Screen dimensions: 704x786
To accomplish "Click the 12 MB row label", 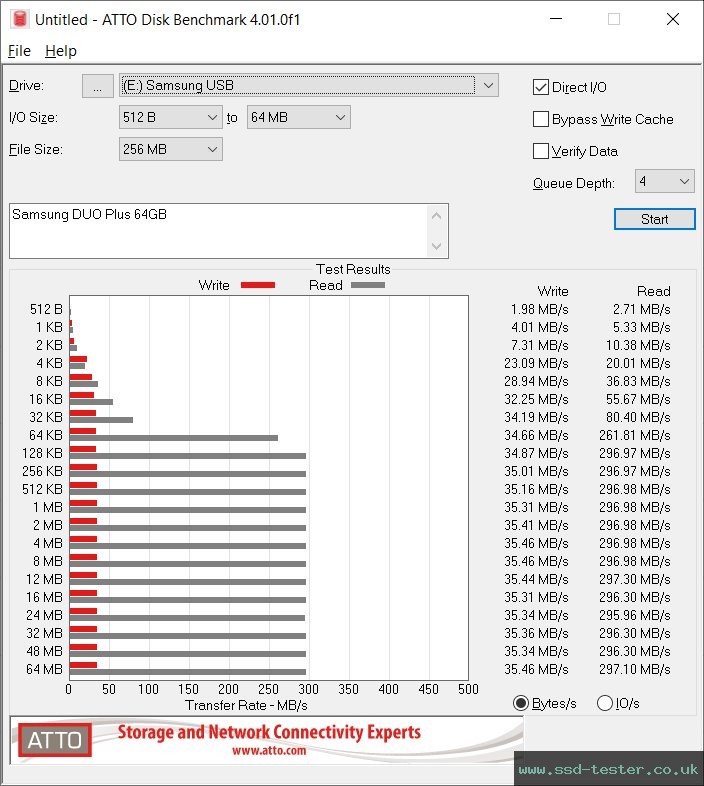I will click(x=44, y=579).
